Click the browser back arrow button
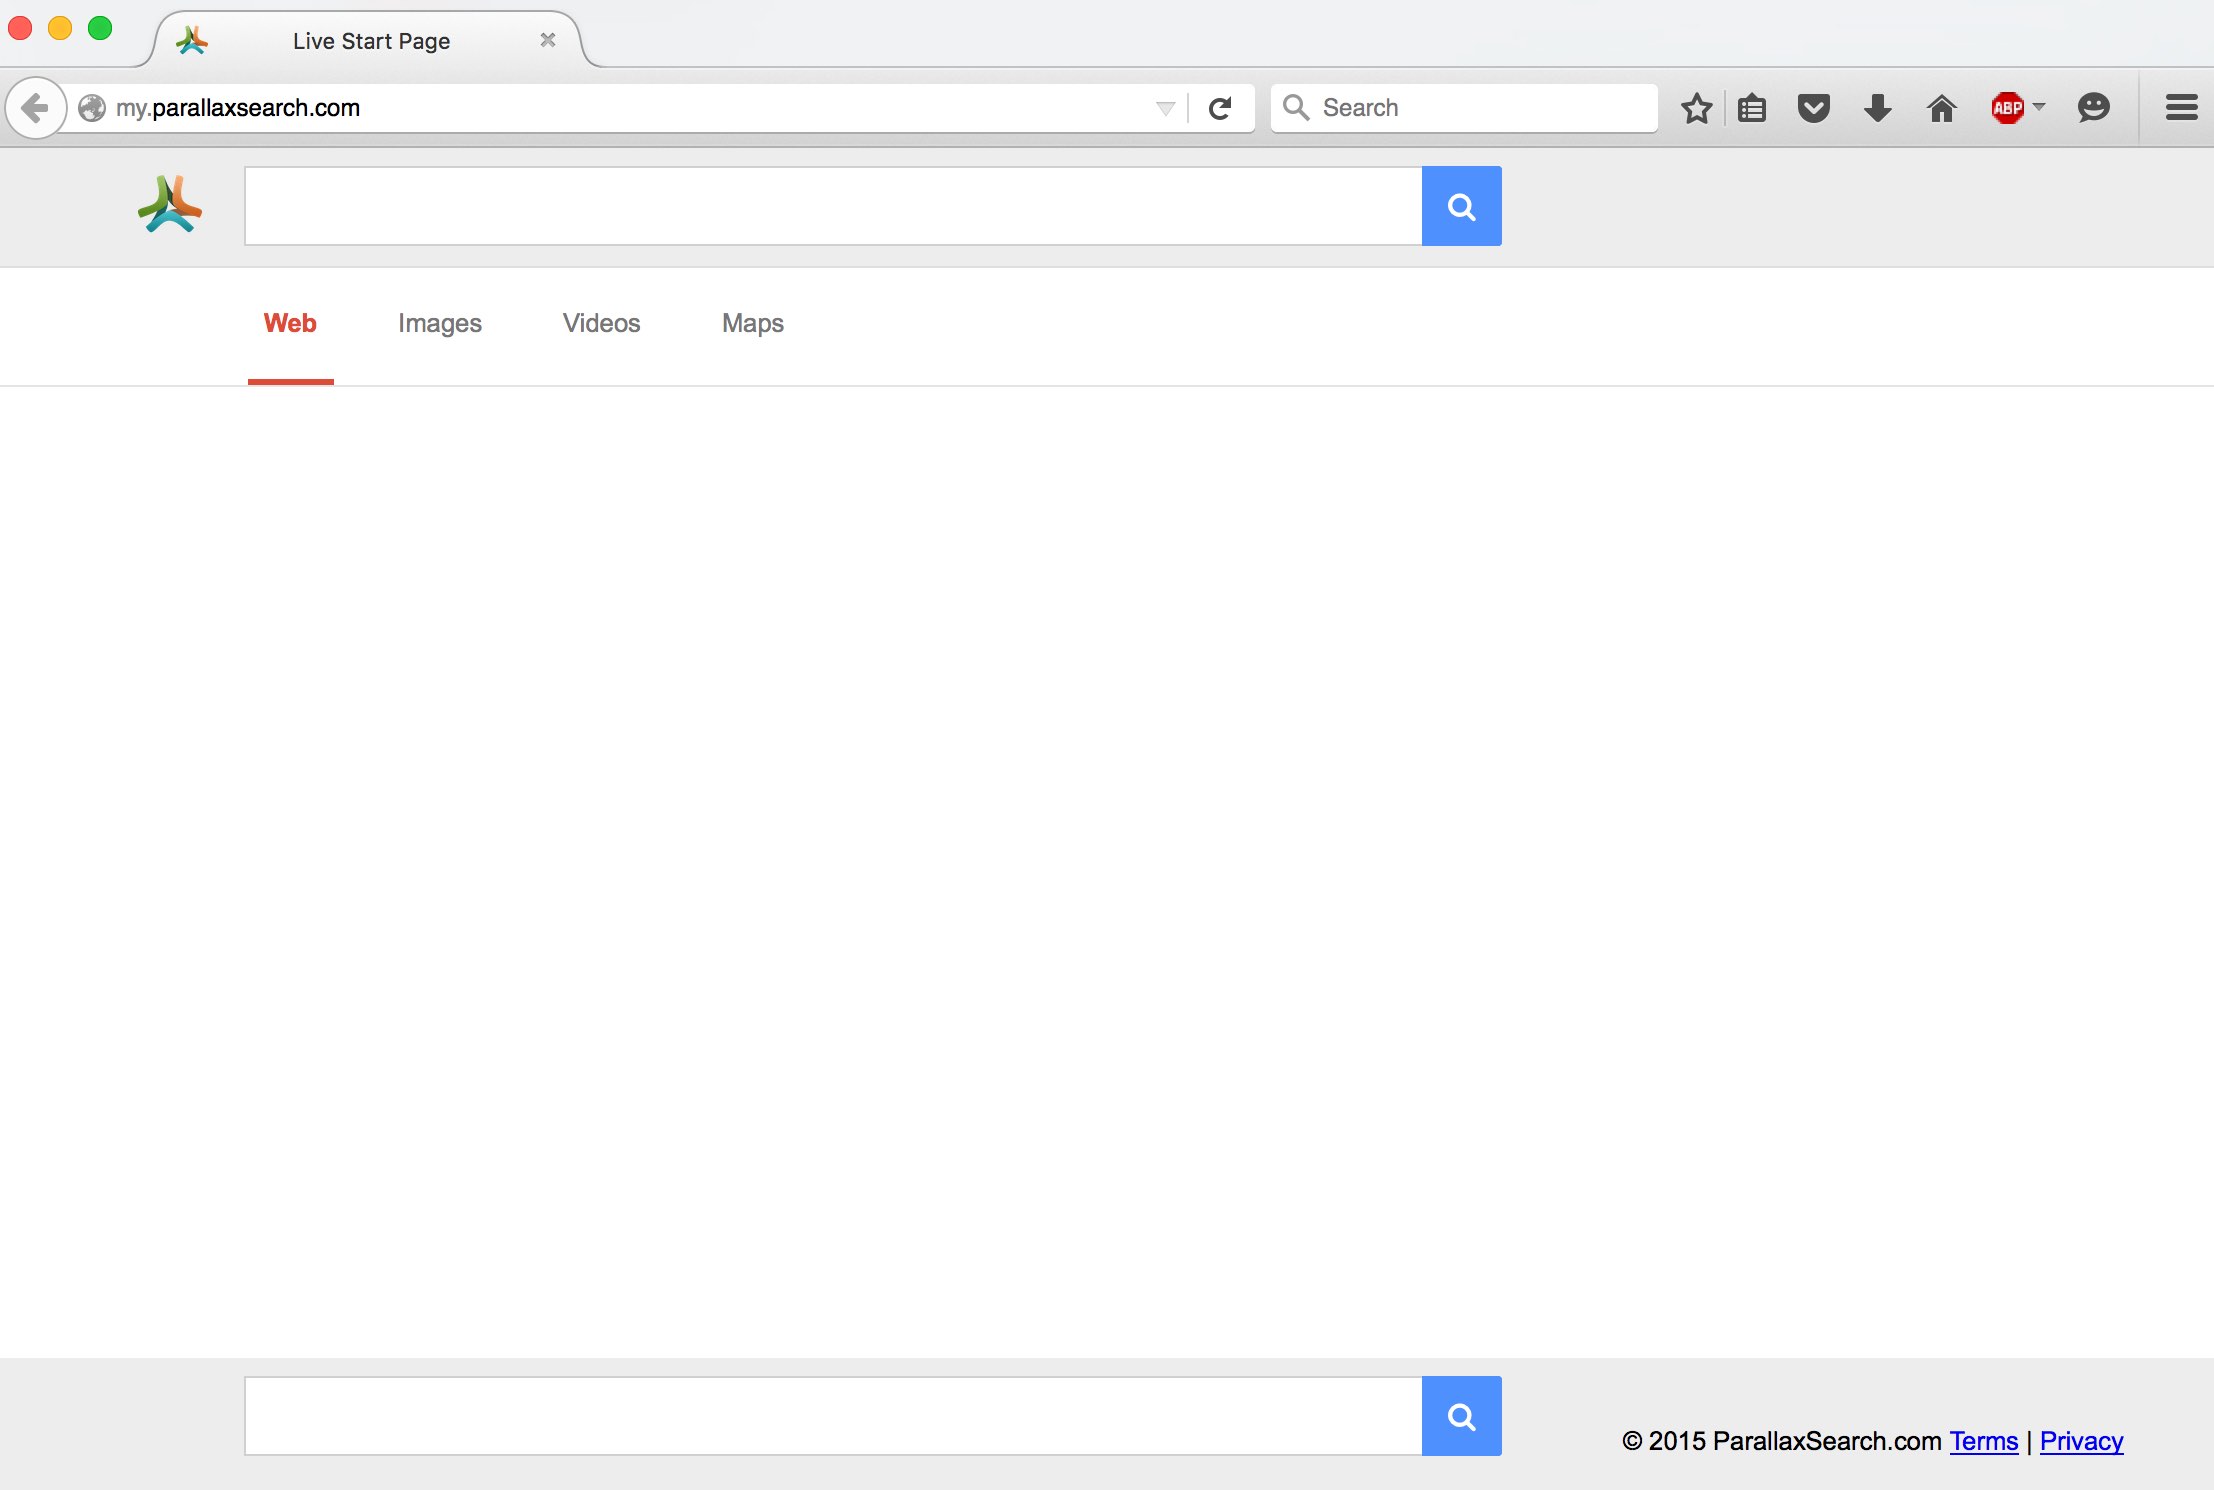 point(35,108)
